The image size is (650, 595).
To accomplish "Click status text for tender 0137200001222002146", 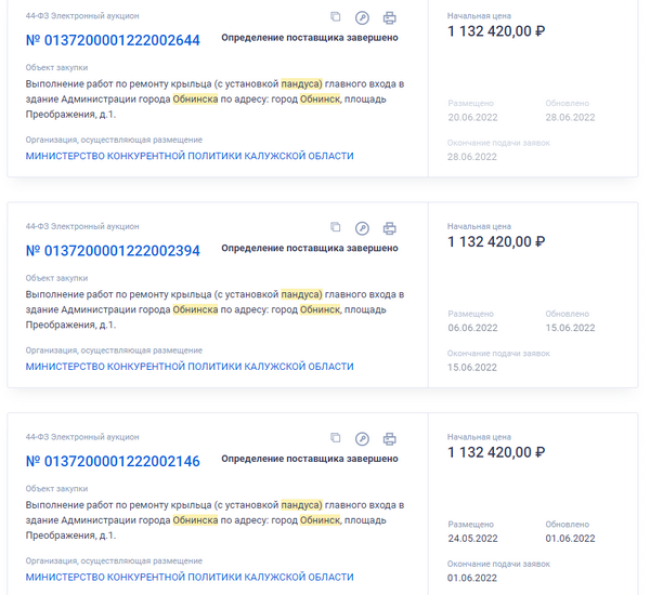I will pyautogui.click(x=310, y=459).
